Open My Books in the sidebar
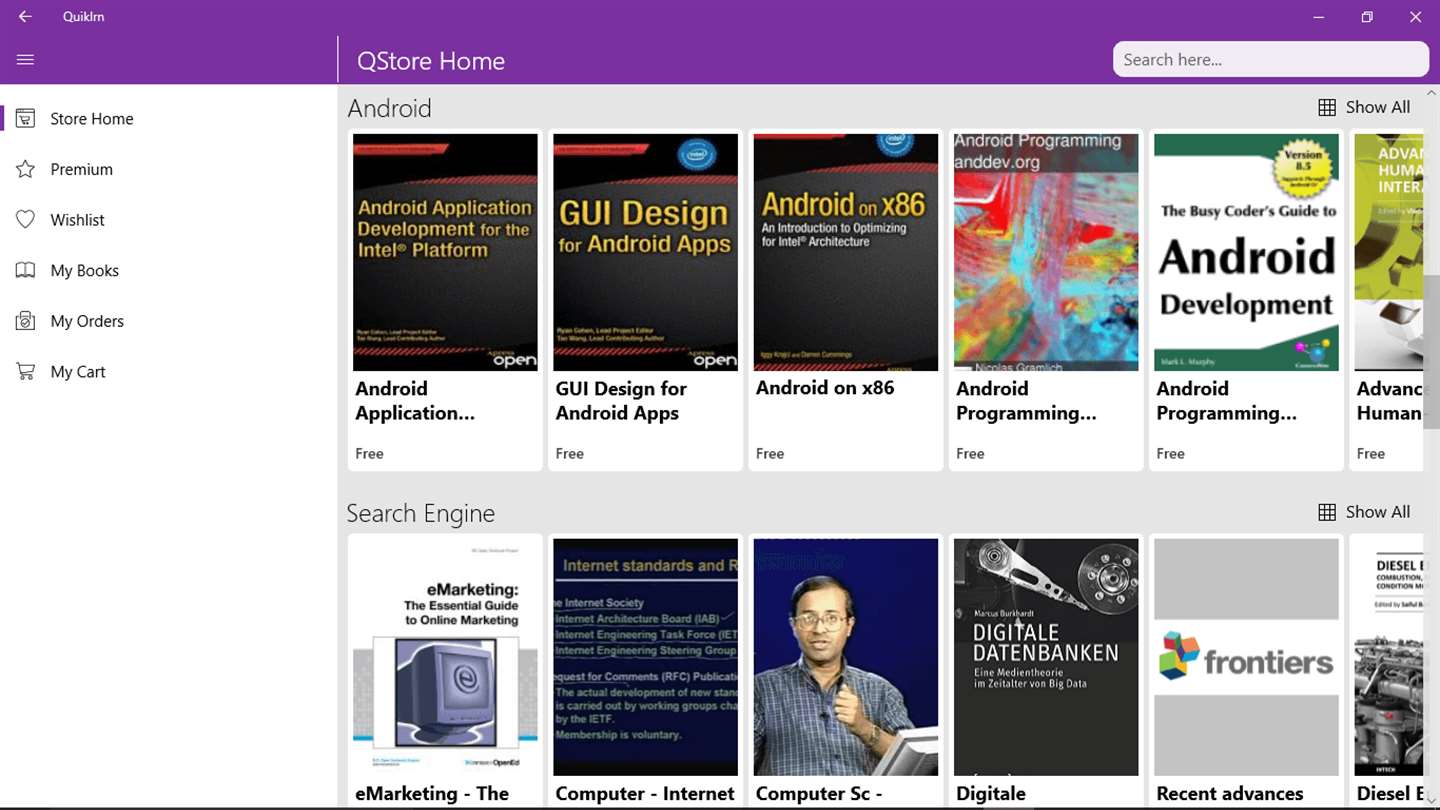The width and height of the screenshot is (1440, 810). tap(168, 270)
